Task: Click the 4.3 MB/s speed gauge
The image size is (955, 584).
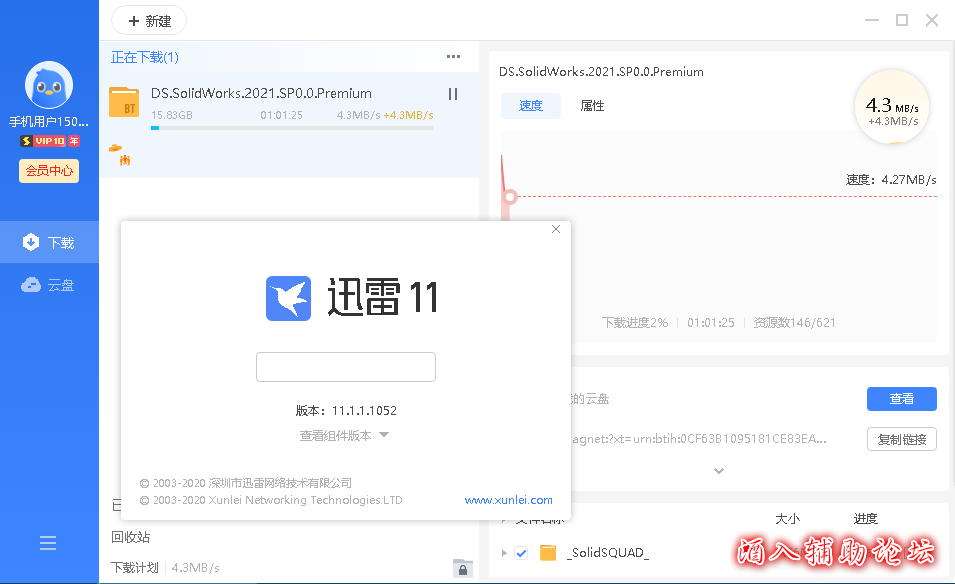Action: click(x=890, y=106)
